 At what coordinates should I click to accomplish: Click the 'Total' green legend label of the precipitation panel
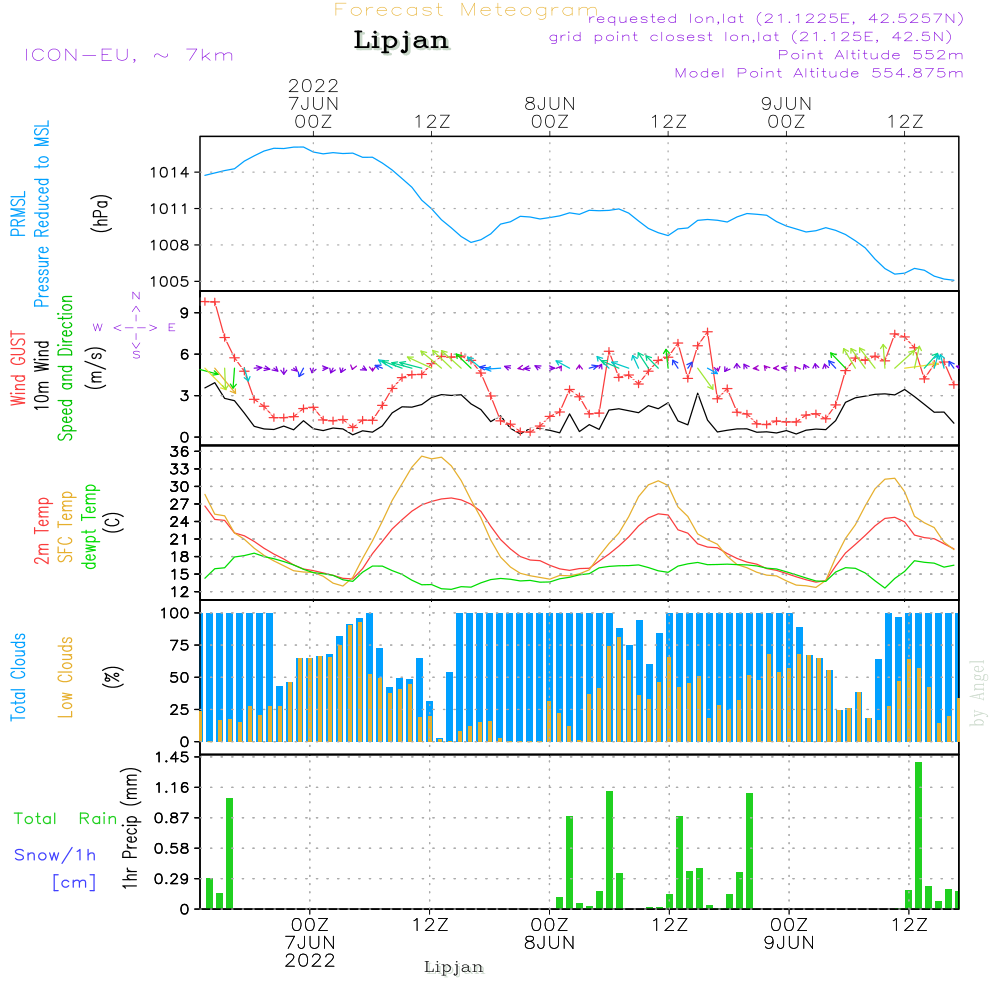pos(36,819)
